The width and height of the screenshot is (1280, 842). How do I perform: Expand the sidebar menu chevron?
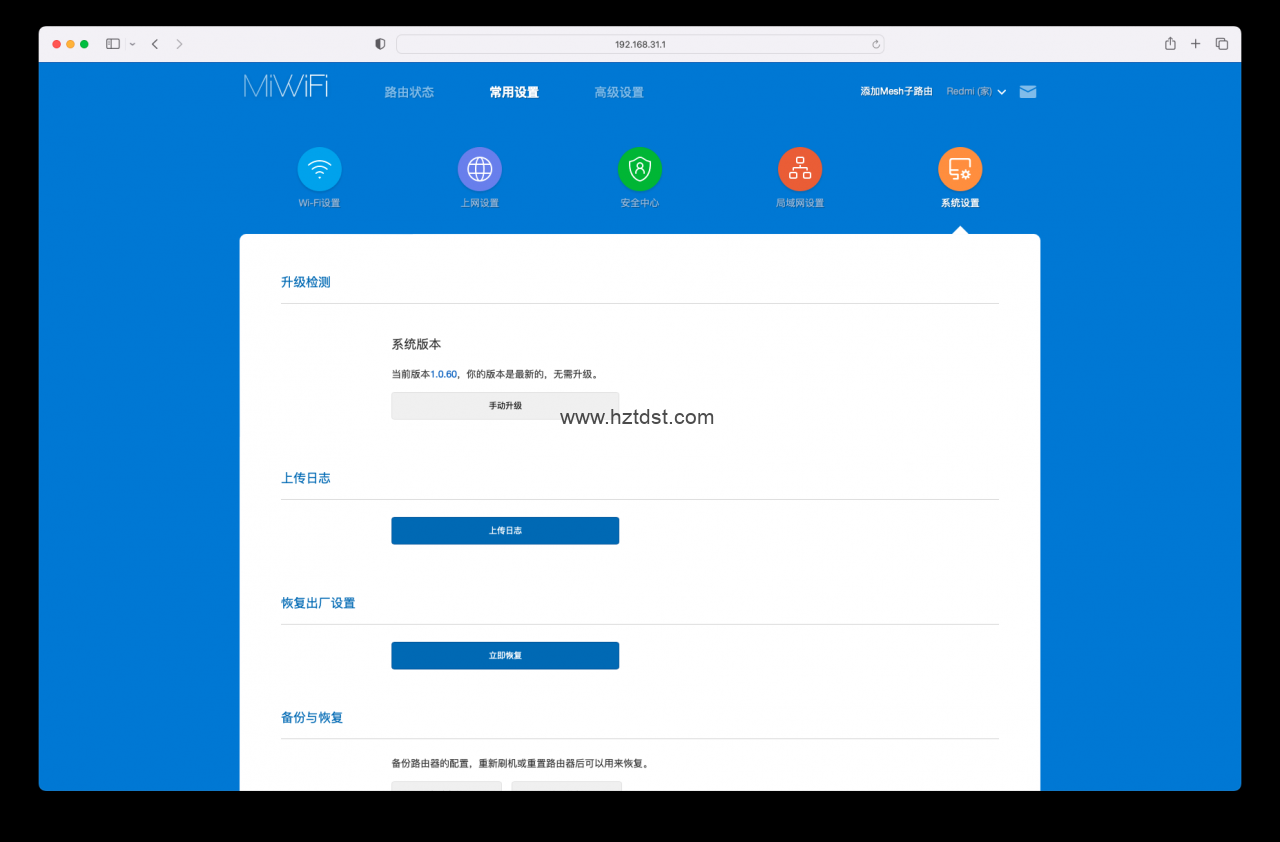(x=132, y=44)
